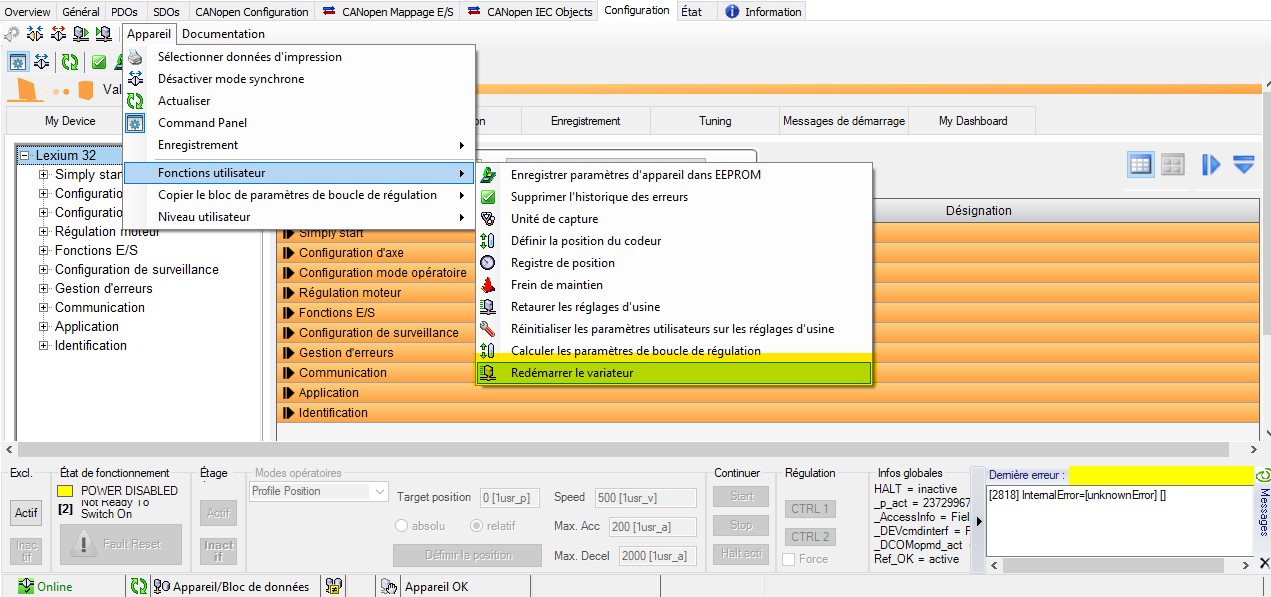1271x597 pixels.
Task: Click green checkmark icon for Supprimer l'historique des erreurs
Action: [x=488, y=197]
